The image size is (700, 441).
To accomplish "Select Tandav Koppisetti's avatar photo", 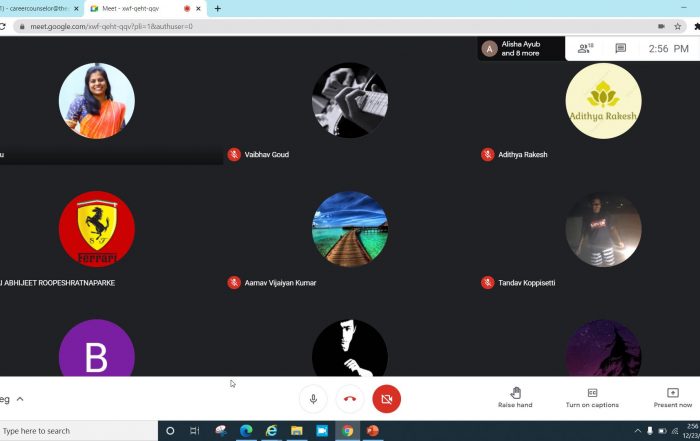I will [x=604, y=229].
